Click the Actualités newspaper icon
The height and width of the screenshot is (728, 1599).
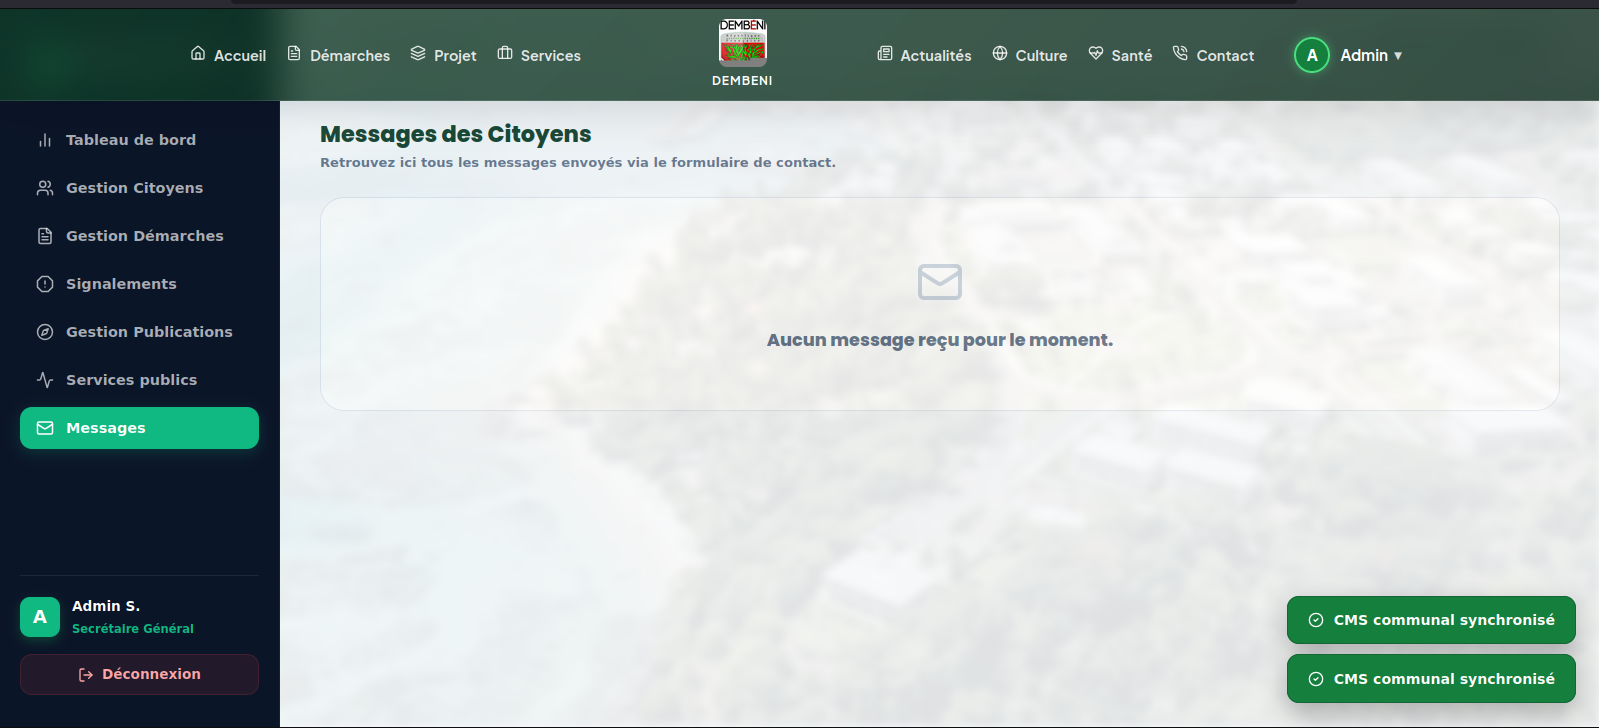(x=885, y=53)
